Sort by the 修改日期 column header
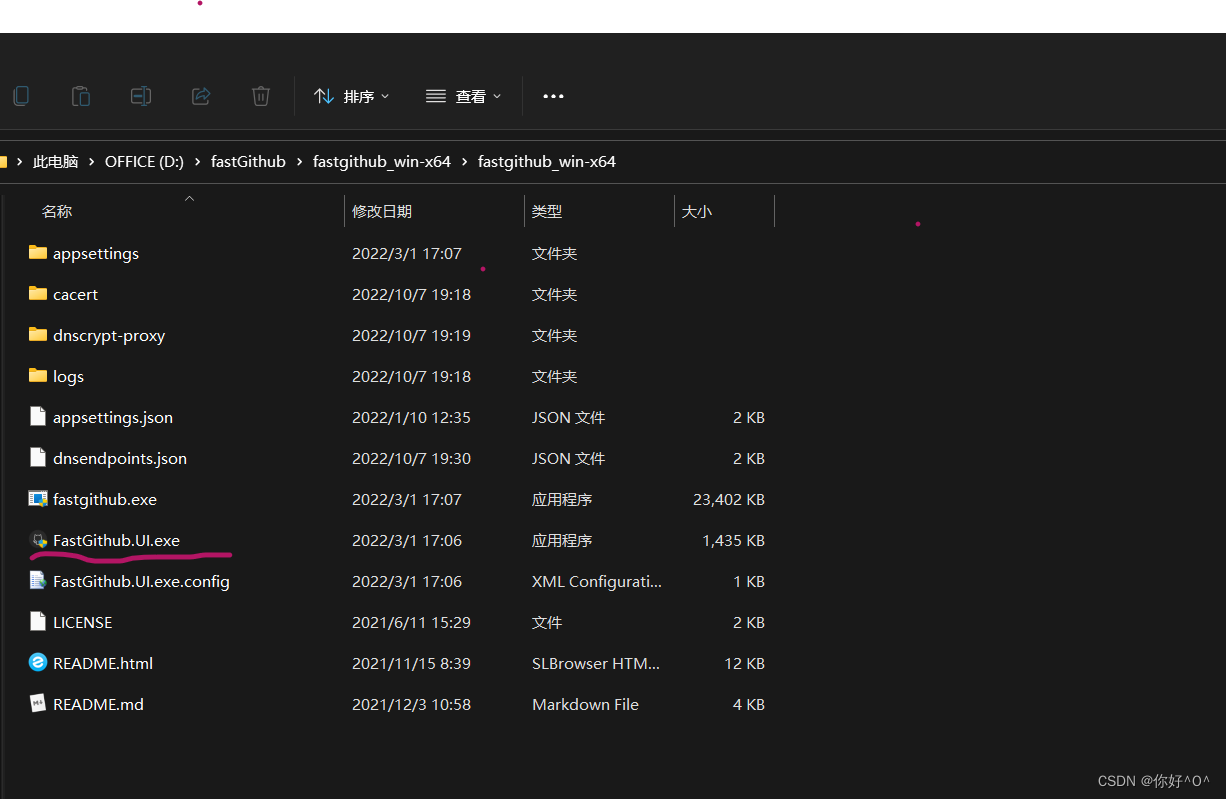This screenshot has height=799, width=1226. [382, 212]
